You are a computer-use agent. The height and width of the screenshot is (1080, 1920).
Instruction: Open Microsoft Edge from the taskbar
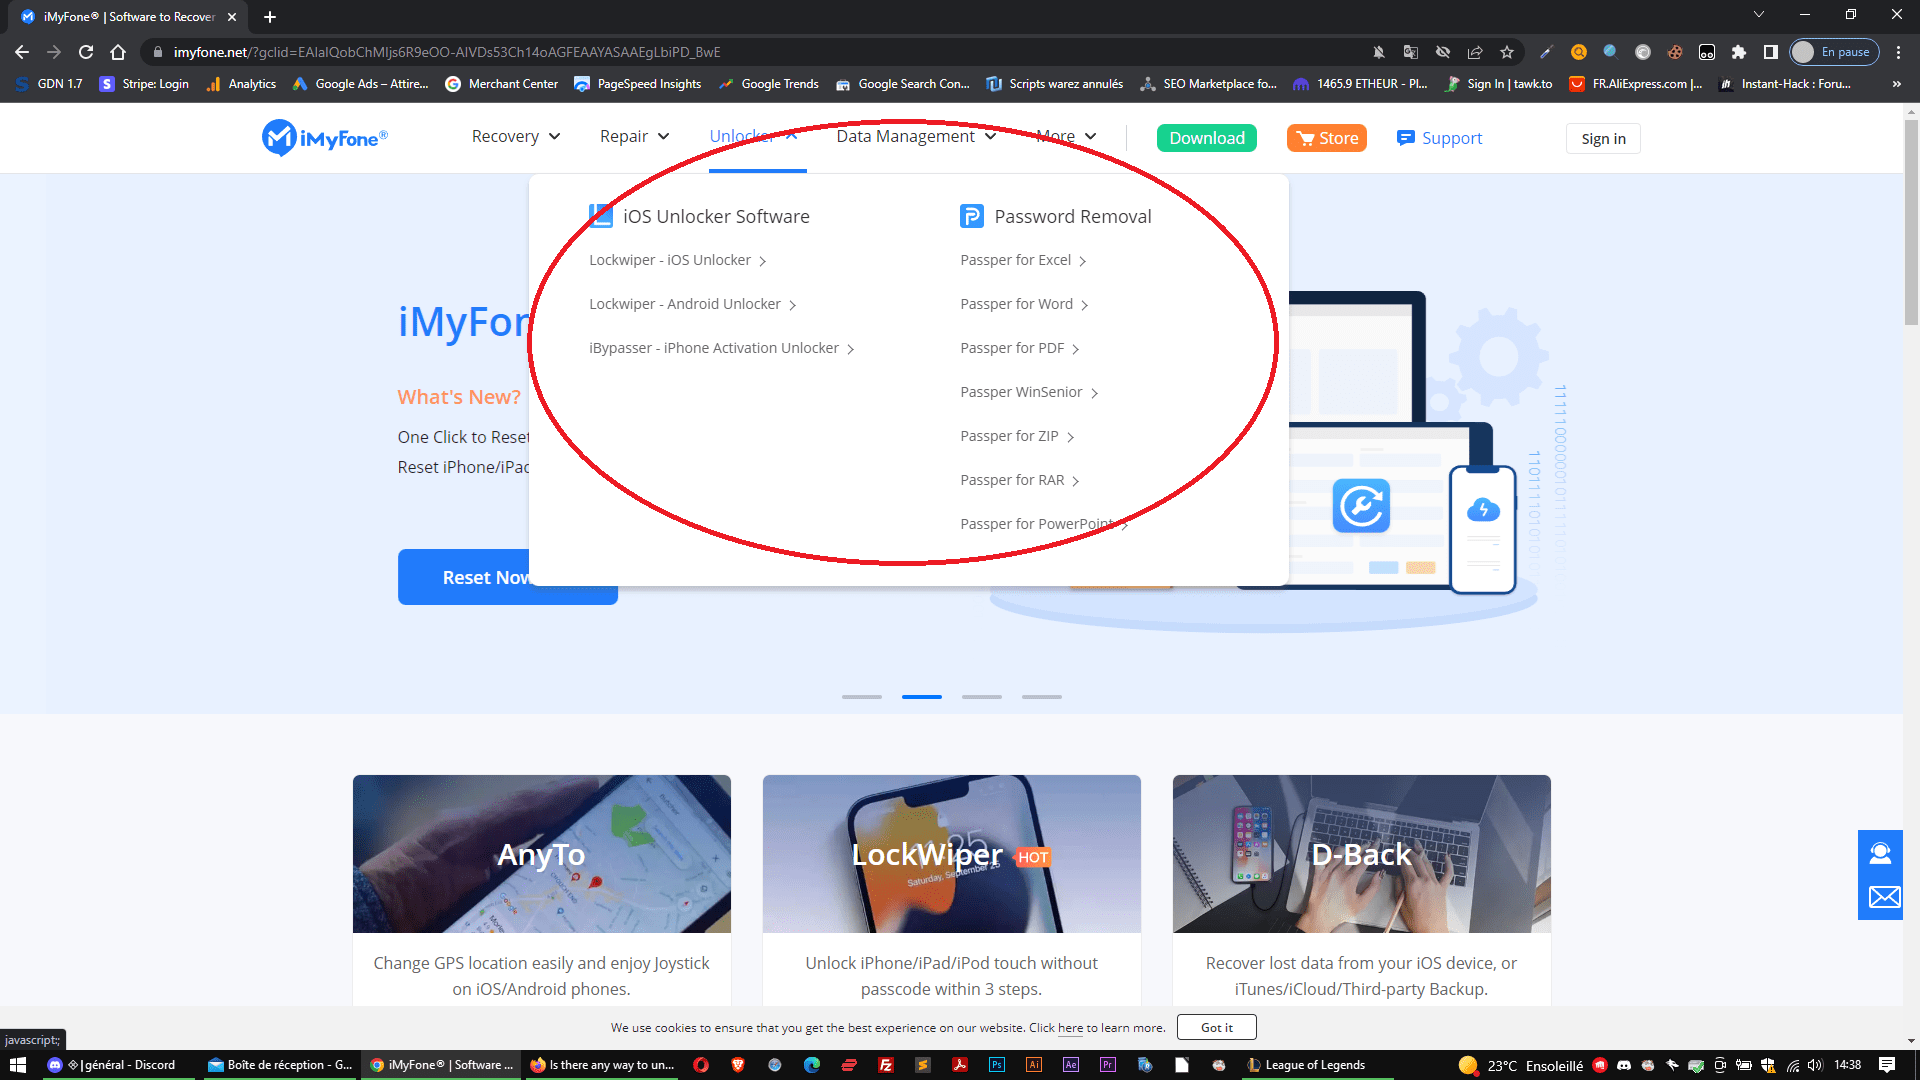812,1065
